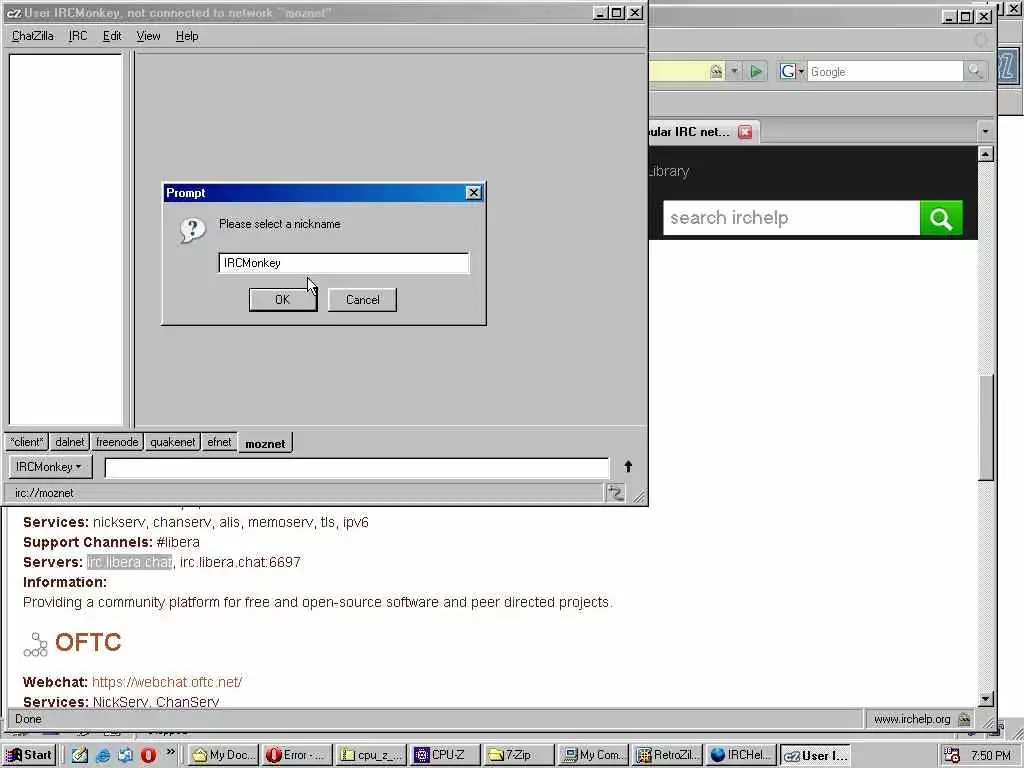Switch to the 7-Zip taskbar button

pyautogui.click(x=519, y=755)
